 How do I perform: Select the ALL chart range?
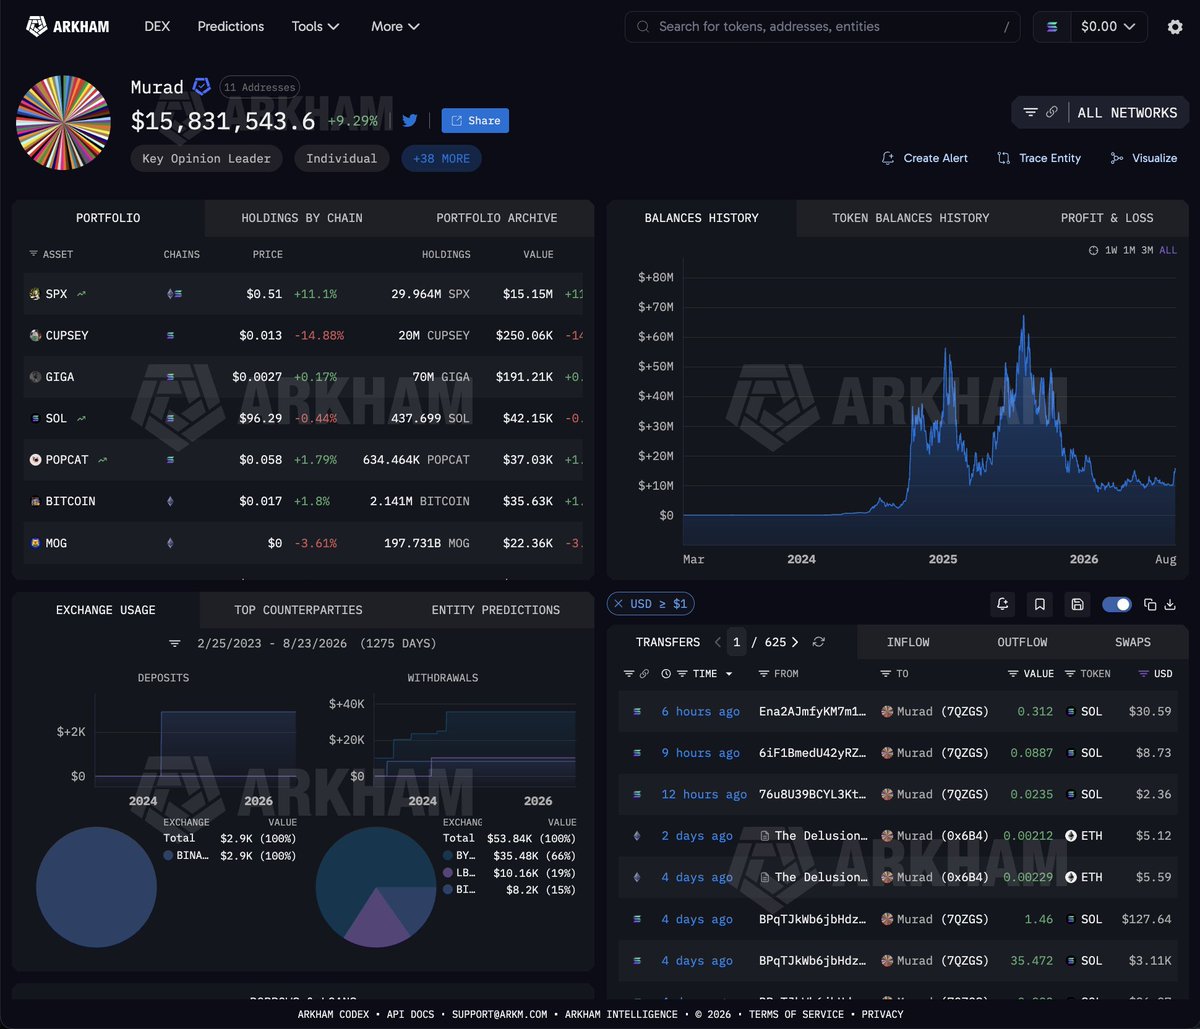tap(1168, 250)
